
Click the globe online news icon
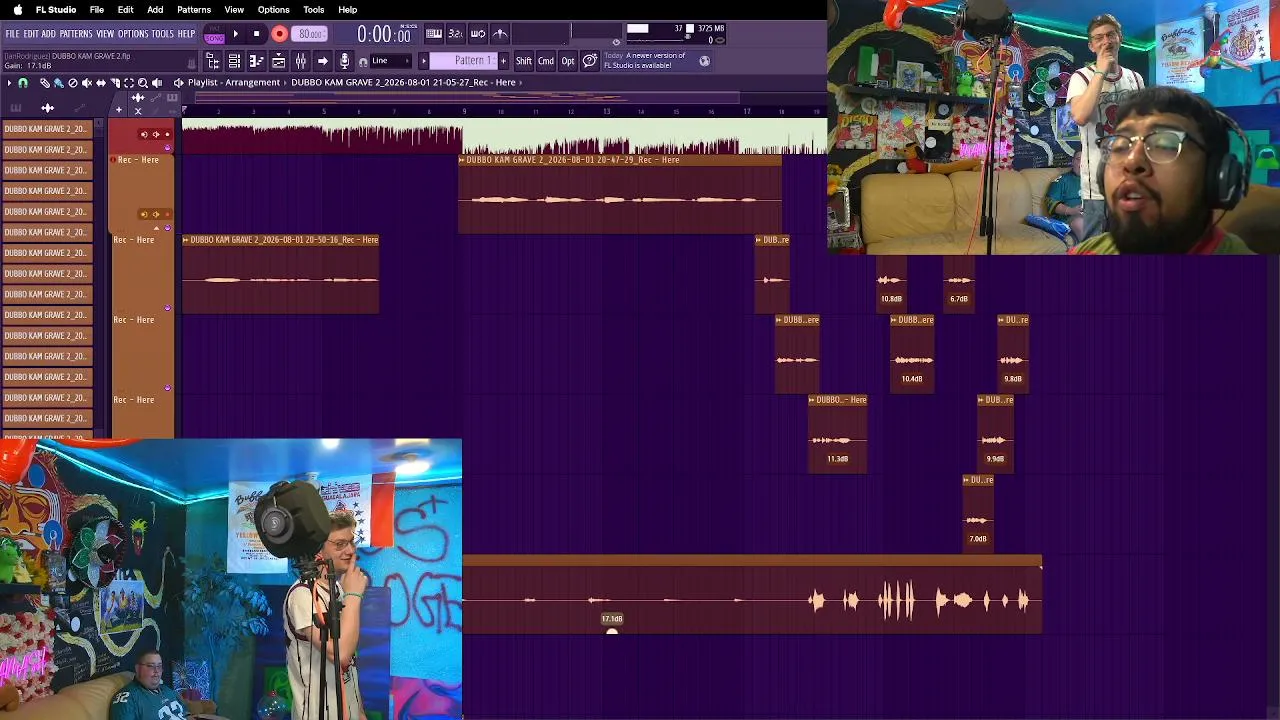[x=704, y=61]
